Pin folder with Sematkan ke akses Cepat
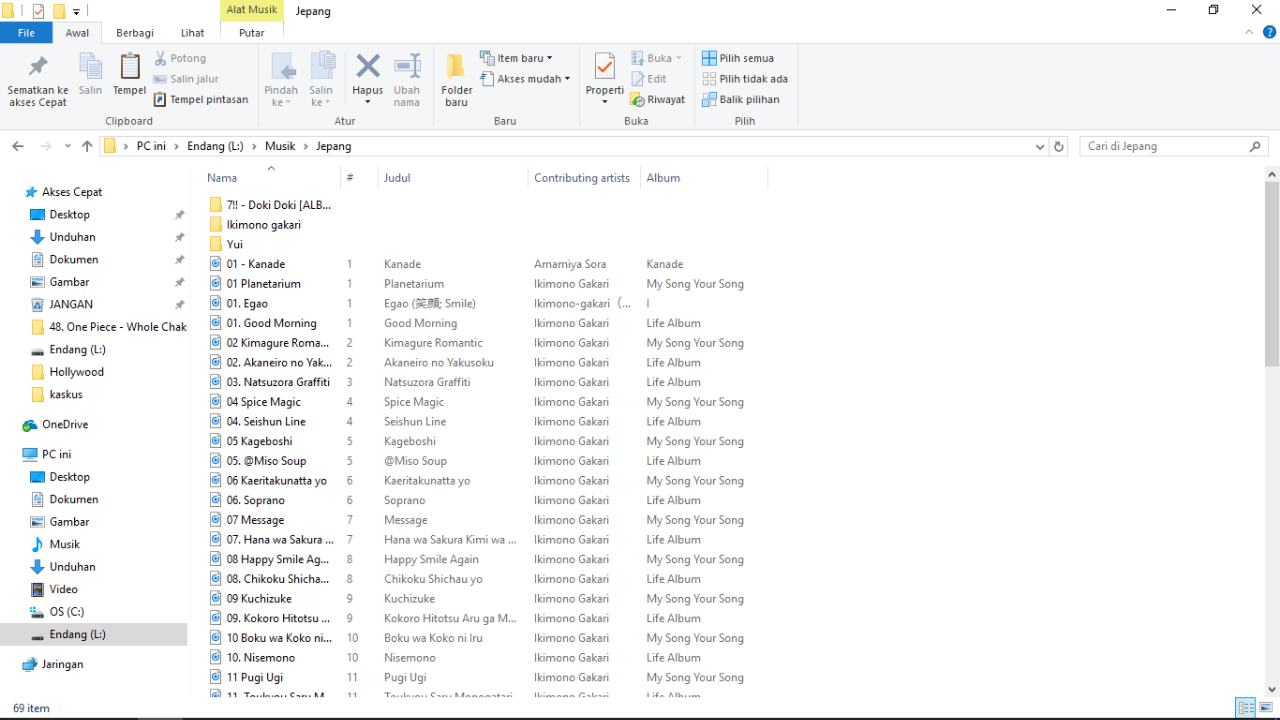The image size is (1280, 720). click(38, 81)
